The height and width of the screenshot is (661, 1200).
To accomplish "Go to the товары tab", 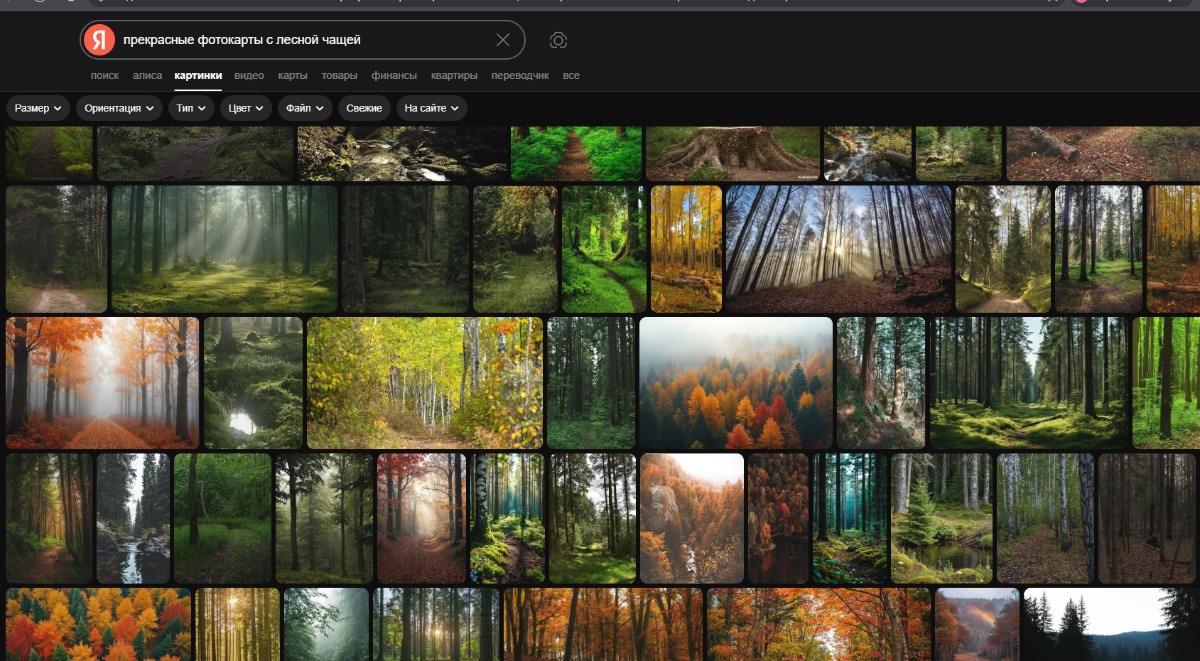I will click(x=339, y=75).
